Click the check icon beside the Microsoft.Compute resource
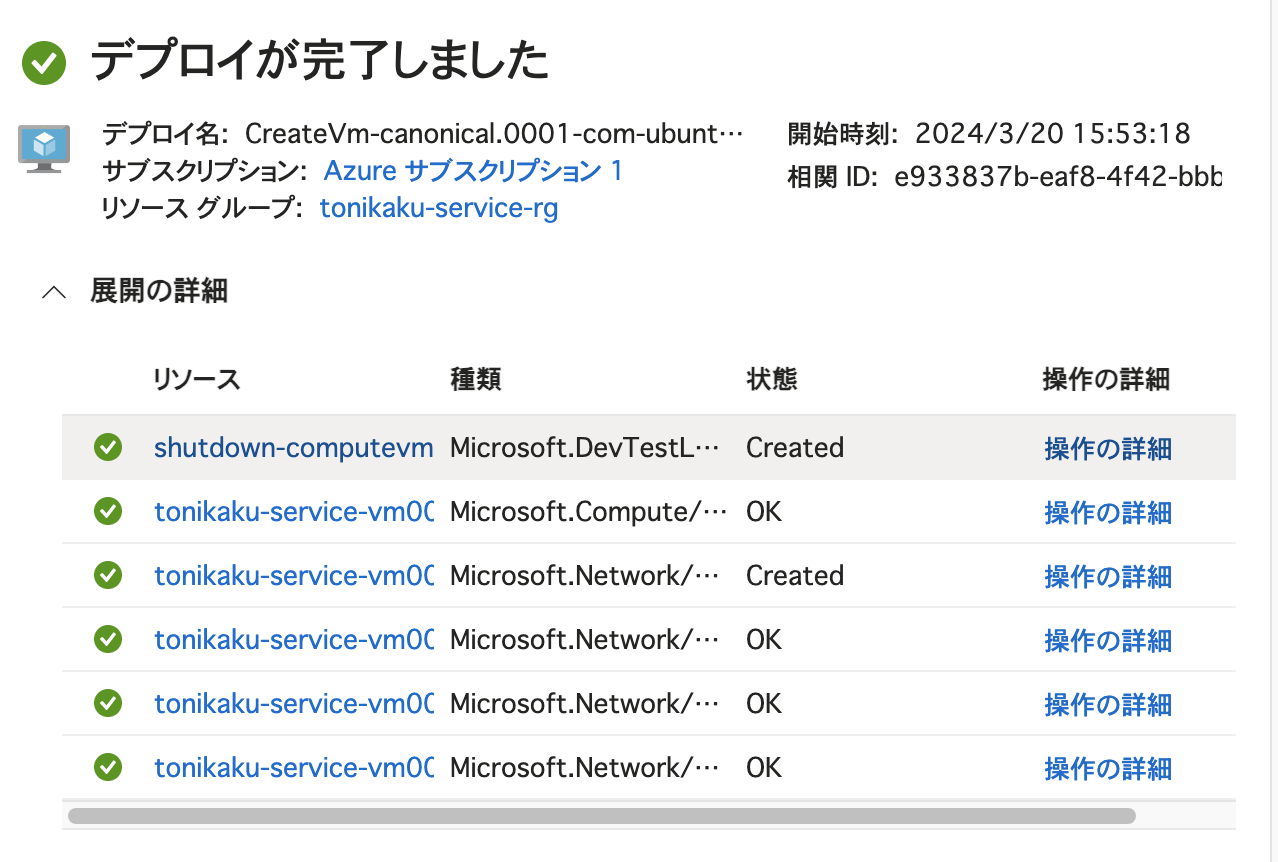The width and height of the screenshot is (1278, 862). point(108,511)
